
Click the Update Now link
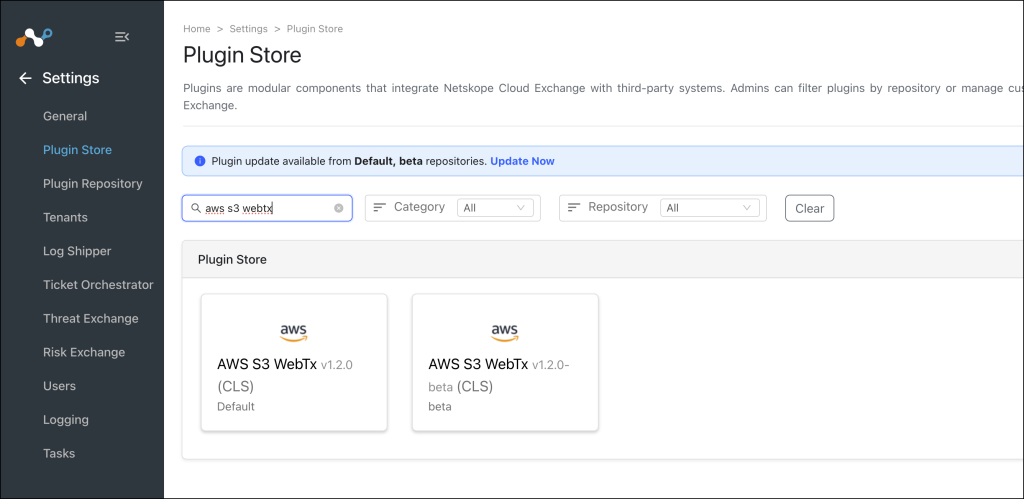coord(522,161)
